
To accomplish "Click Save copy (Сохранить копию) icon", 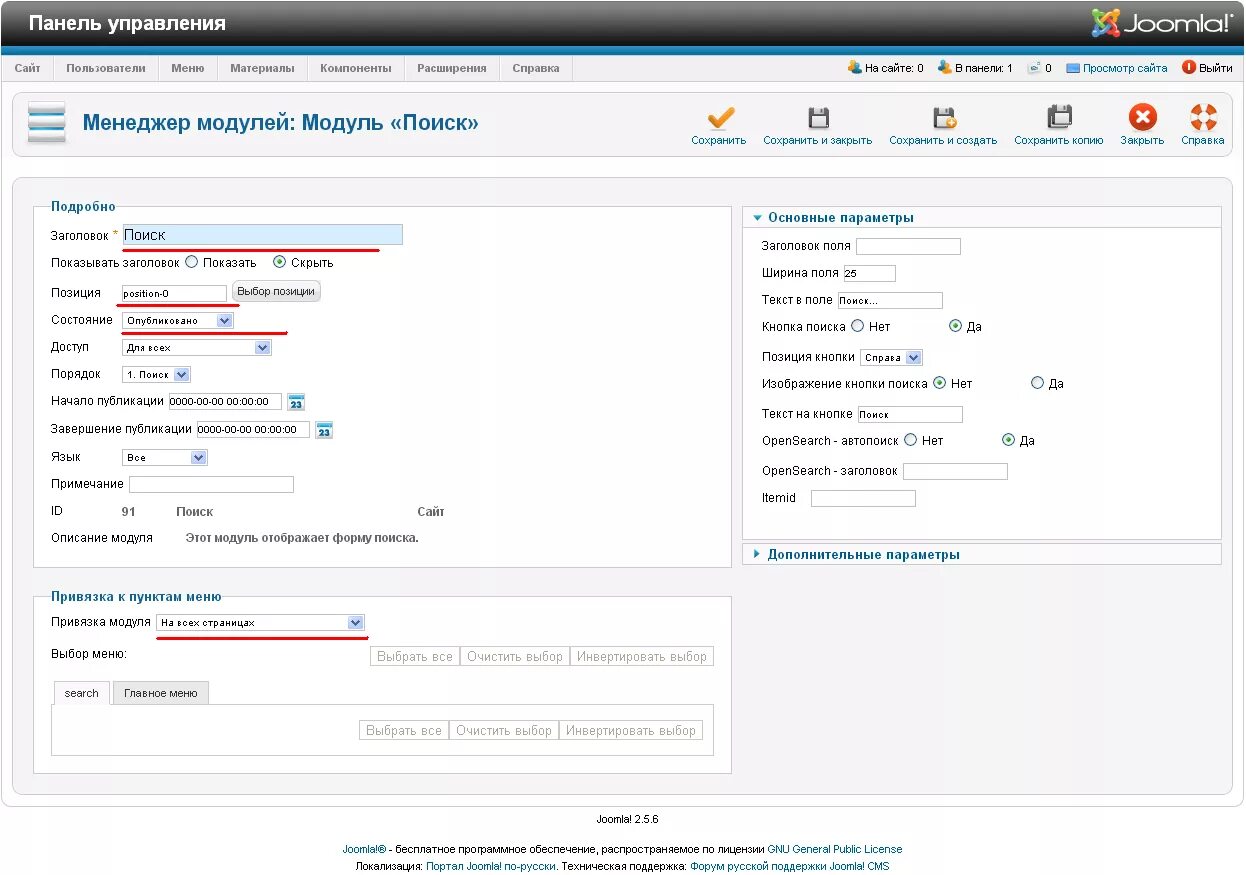I will point(1059,117).
